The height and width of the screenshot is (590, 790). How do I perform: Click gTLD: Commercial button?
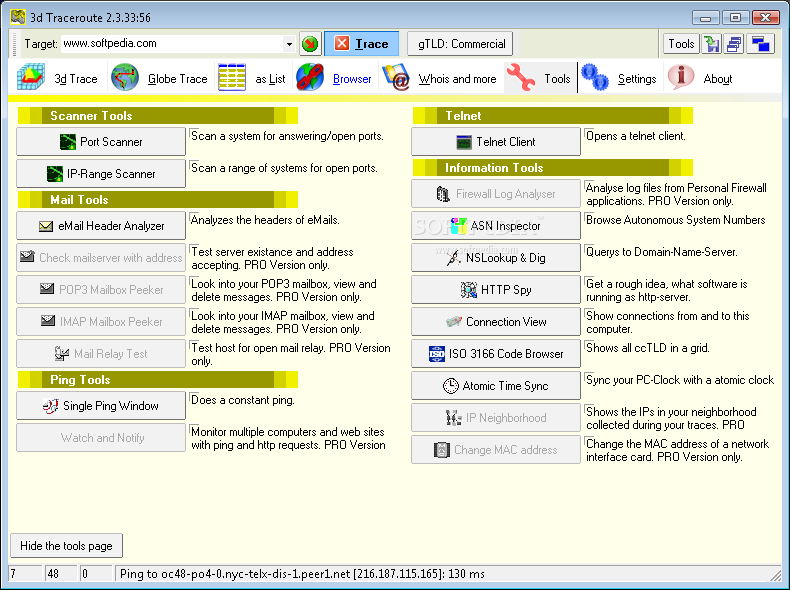pyautogui.click(x=460, y=44)
